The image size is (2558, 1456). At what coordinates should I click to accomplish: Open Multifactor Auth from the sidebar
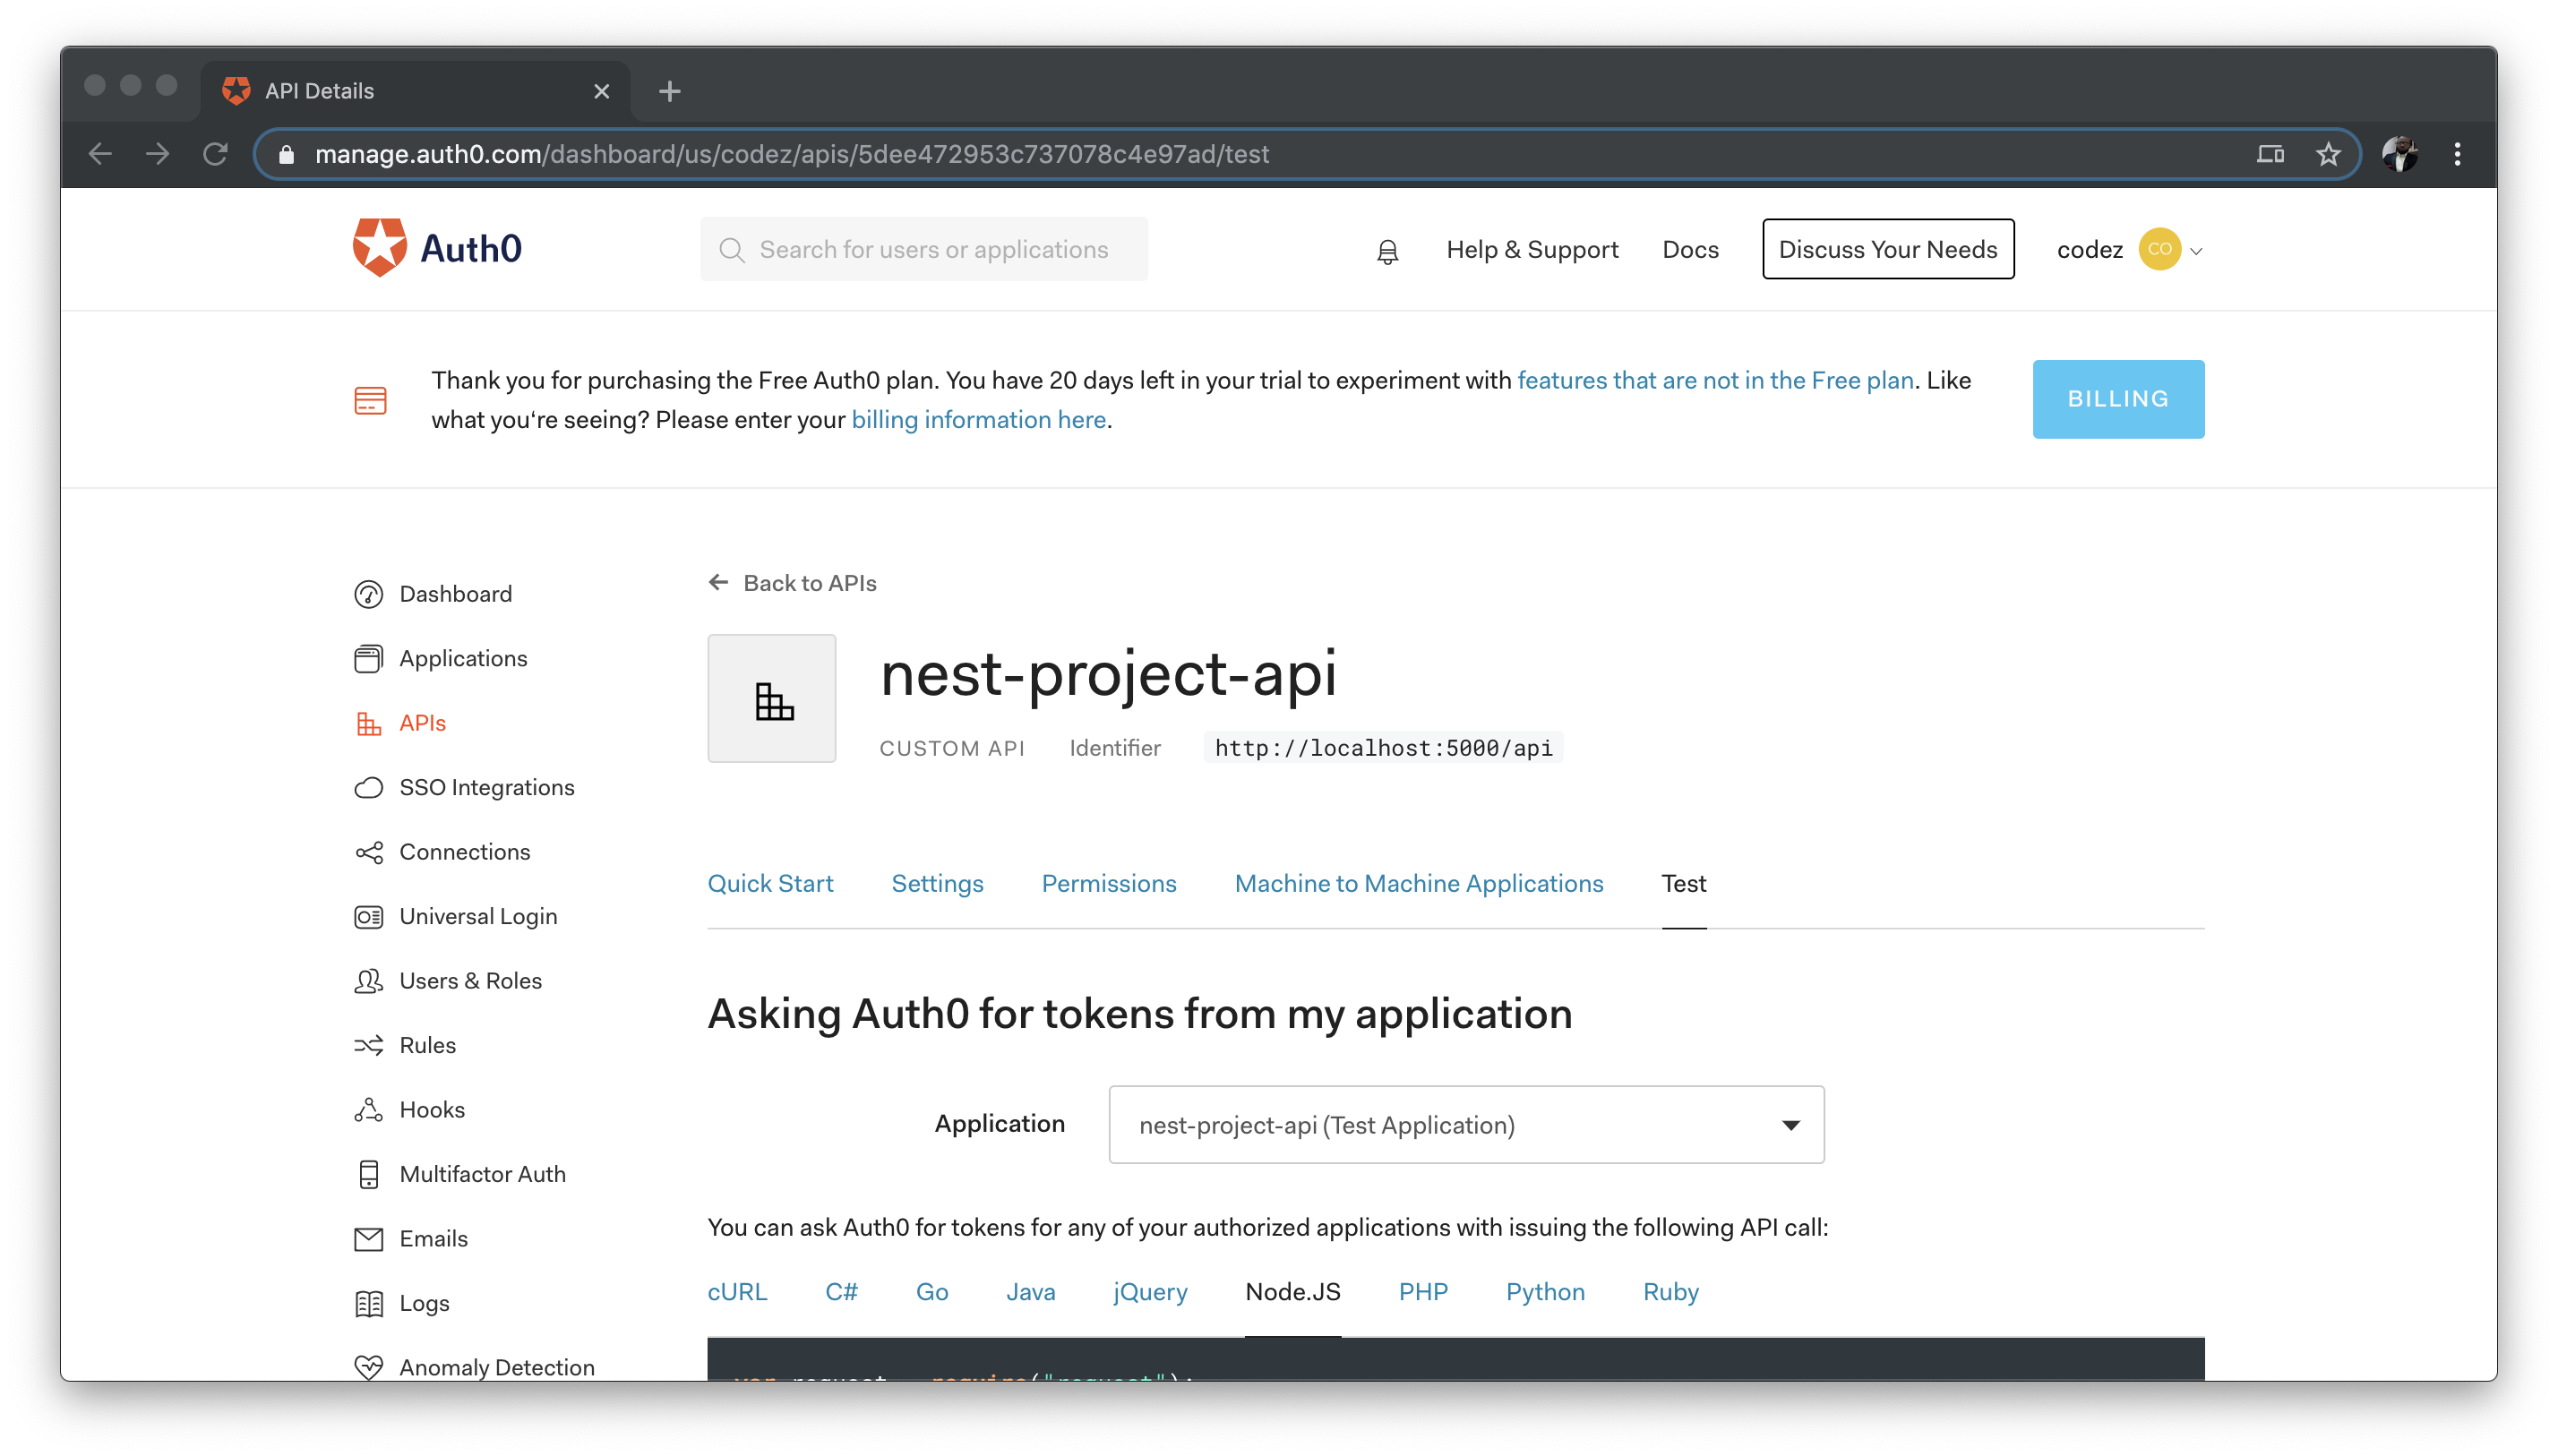(482, 1174)
